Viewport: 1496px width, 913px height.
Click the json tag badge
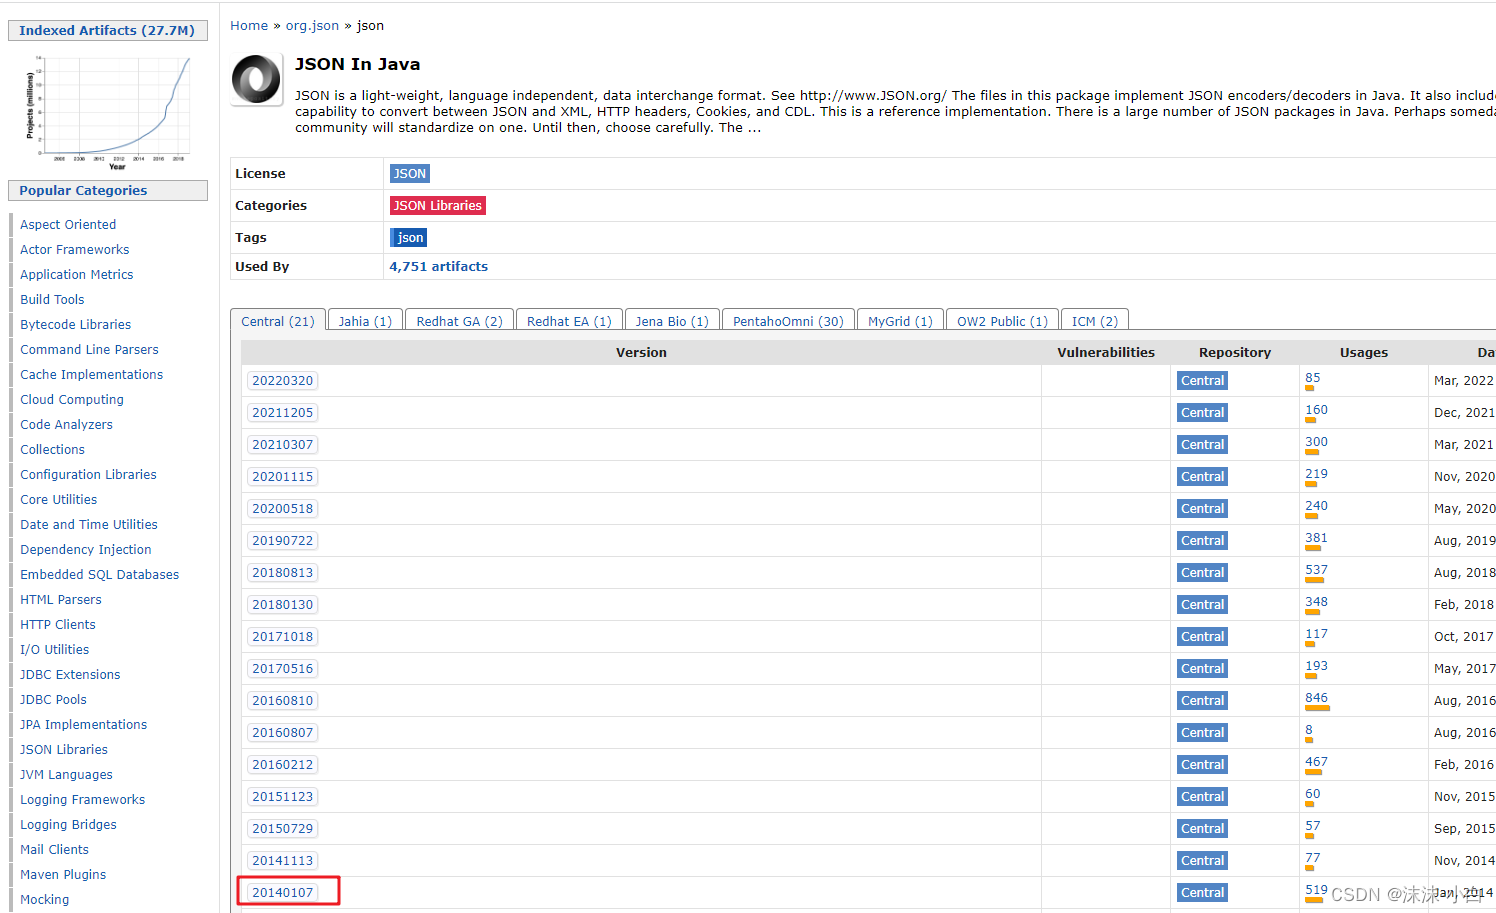pos(409,238)
